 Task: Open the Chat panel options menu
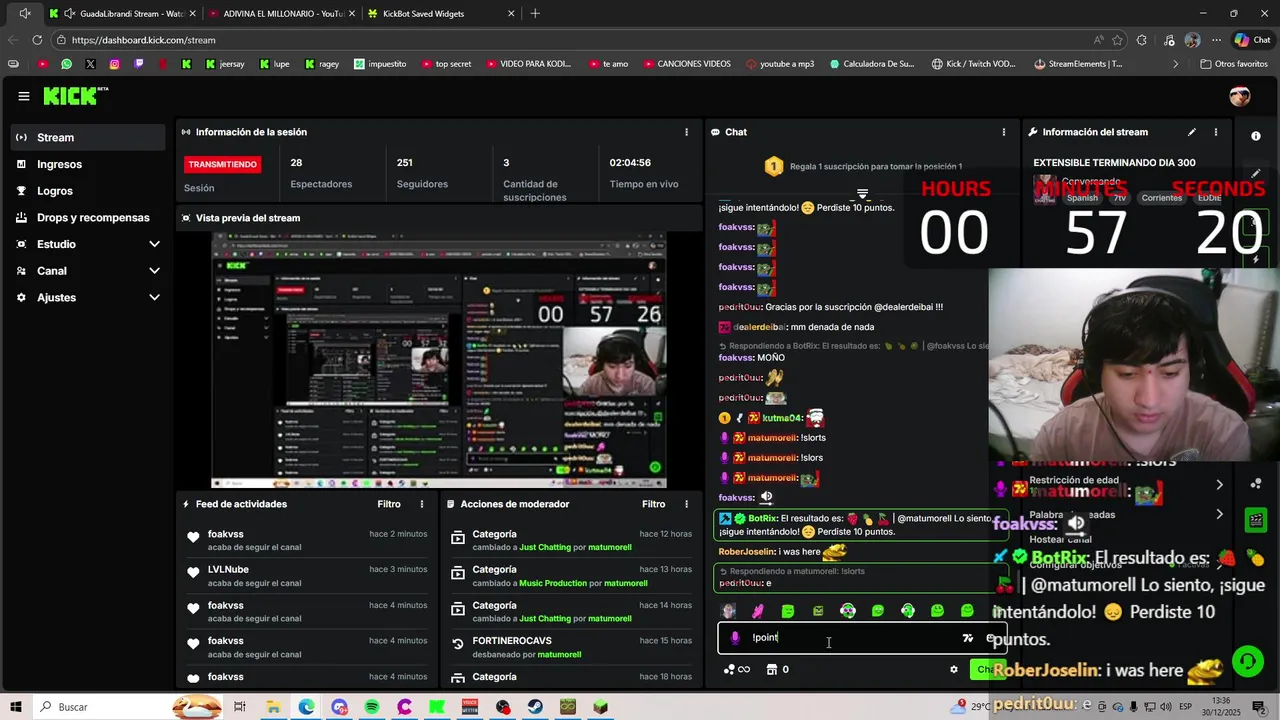coord(1004,132)
